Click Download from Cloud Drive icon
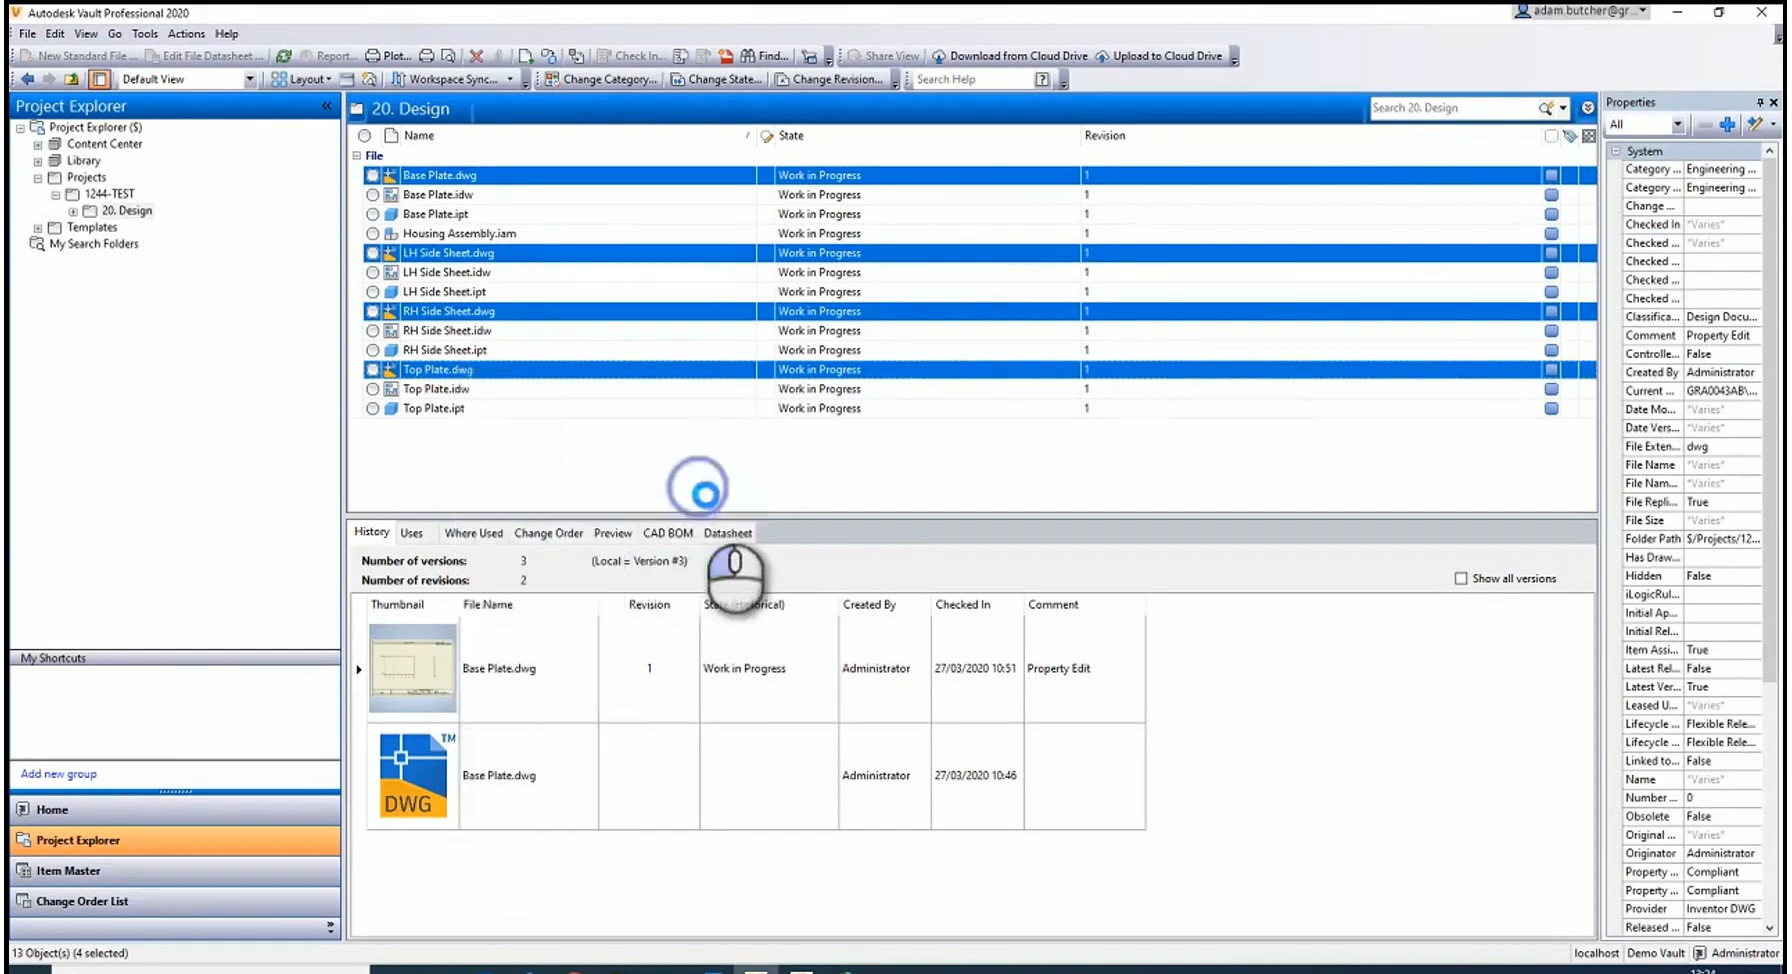Viewport: 1792px width, 974px height. point(939,56)
